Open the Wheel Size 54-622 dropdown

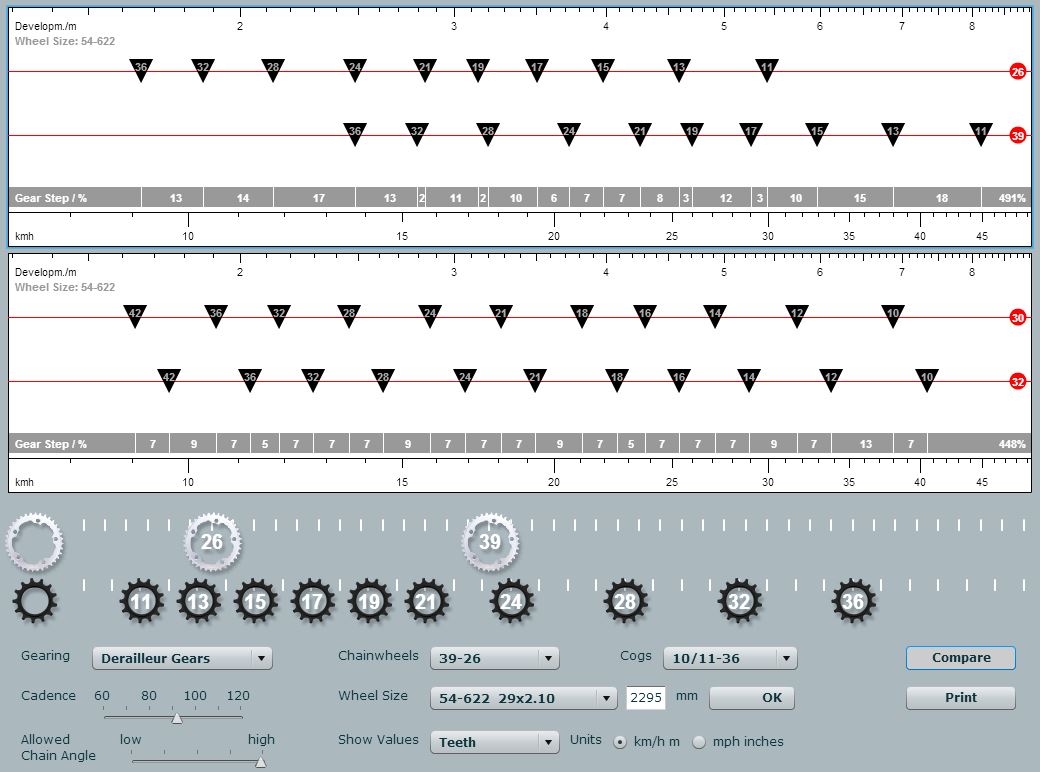coord(524,698)
